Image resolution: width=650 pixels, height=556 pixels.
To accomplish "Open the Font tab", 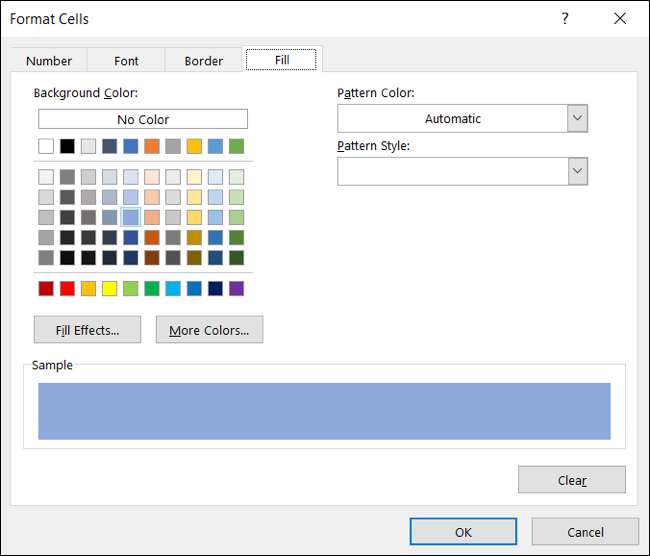I will [126, 60].
